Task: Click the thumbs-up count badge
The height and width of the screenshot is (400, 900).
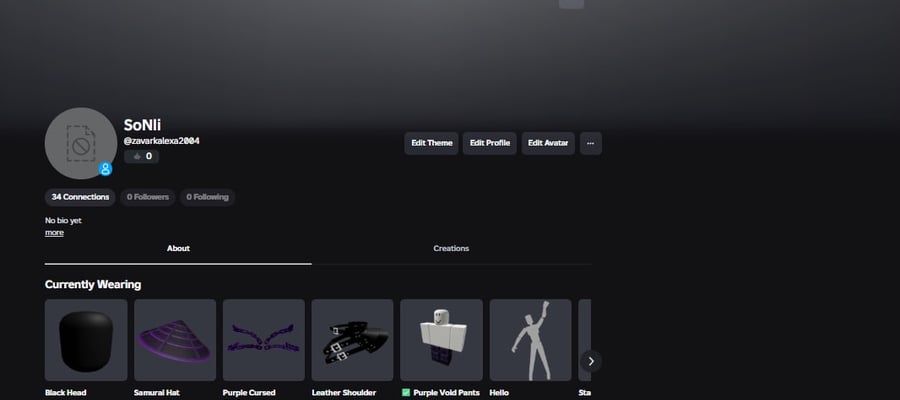Action: pyautogui.click(x=142, y=156)
